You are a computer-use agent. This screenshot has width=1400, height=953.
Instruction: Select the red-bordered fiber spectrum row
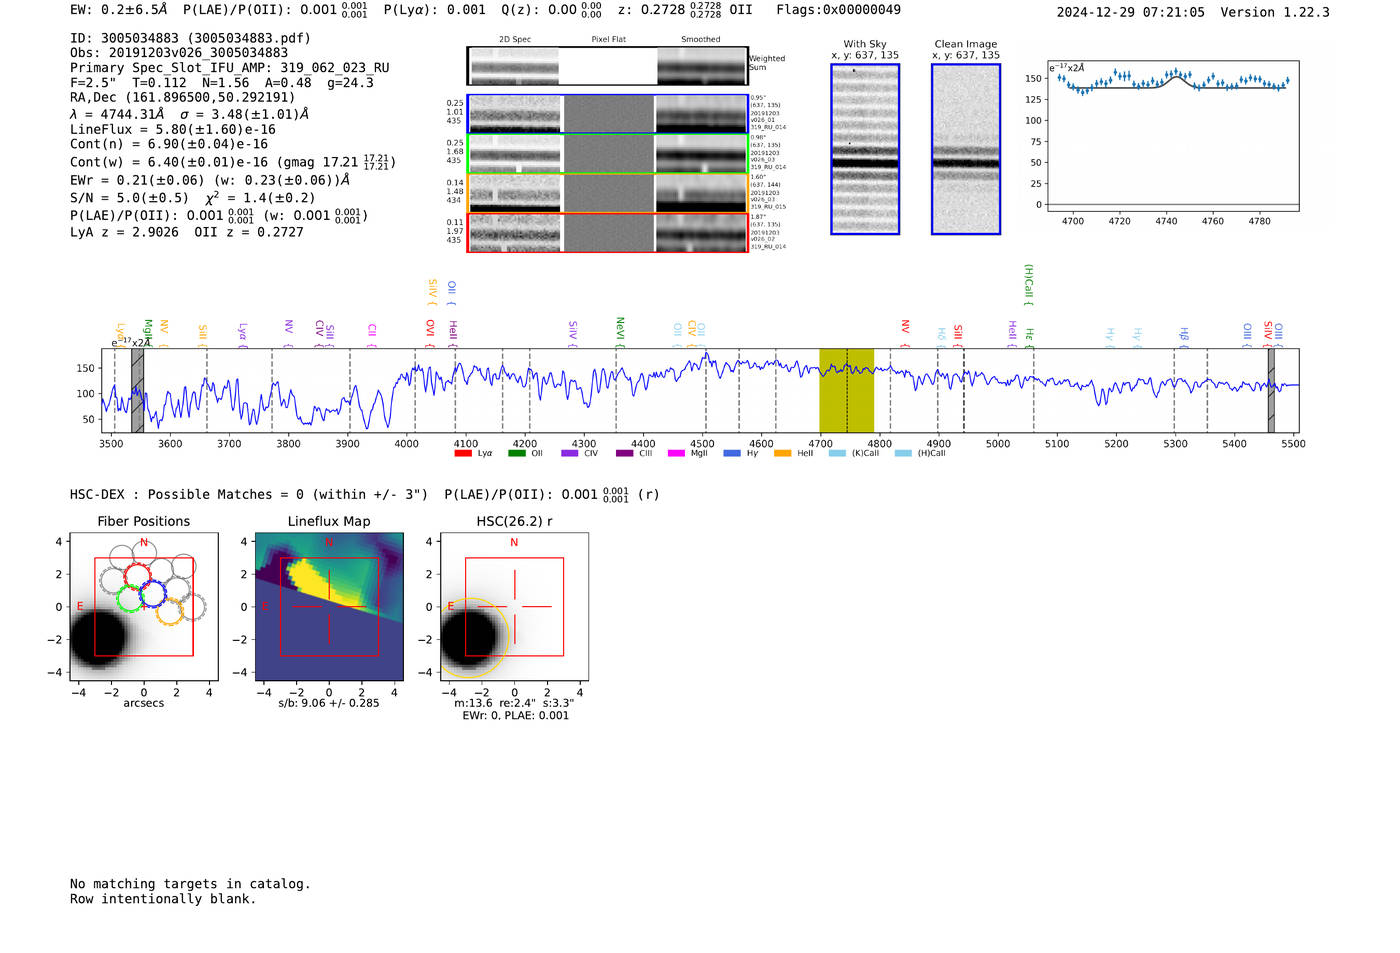pos(607,233)
